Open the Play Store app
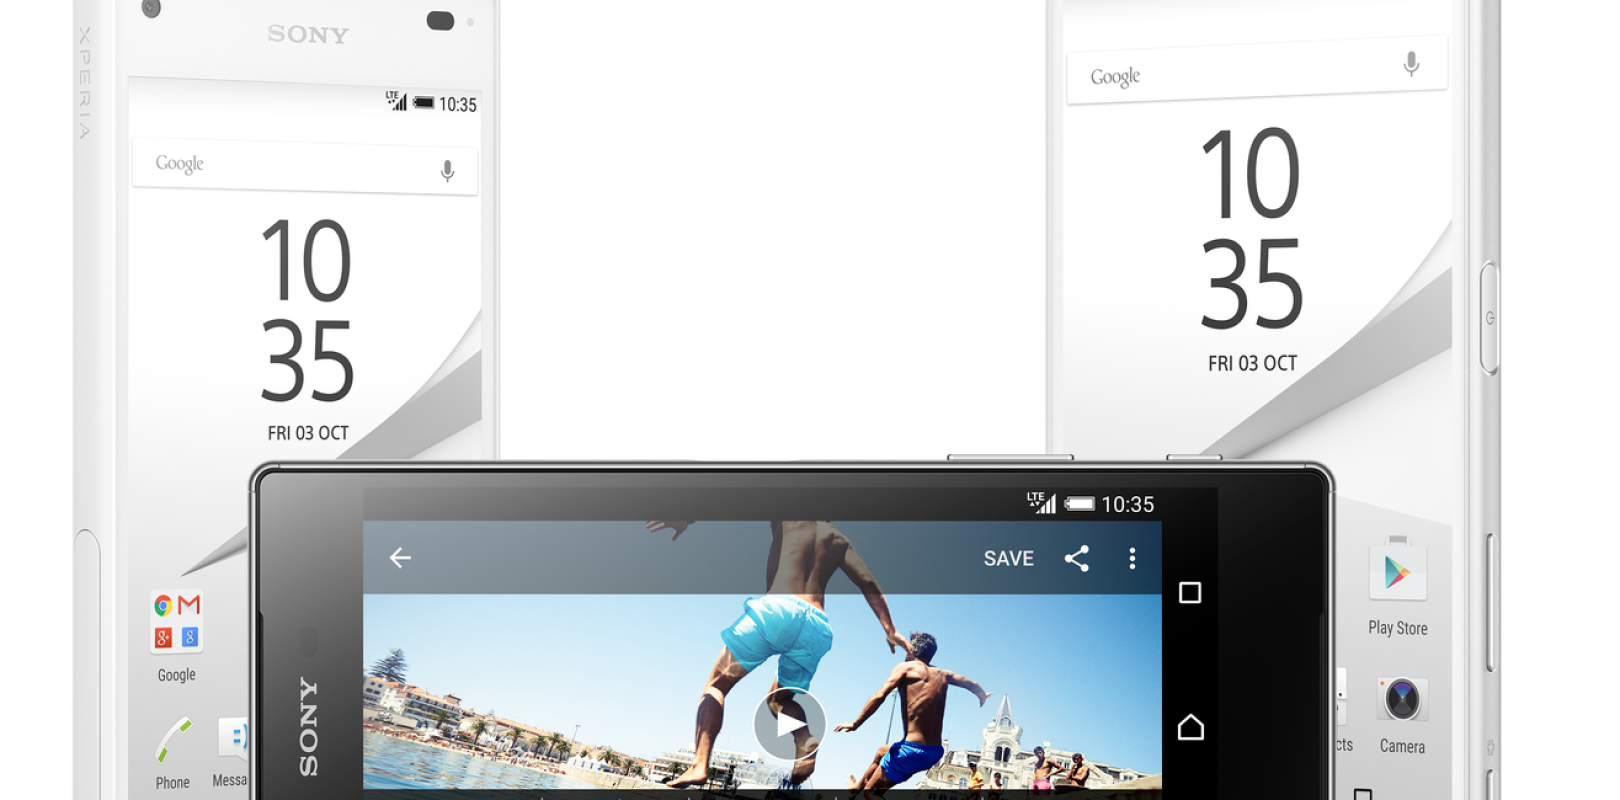The image size is (1620, 800). point(1397,574)
